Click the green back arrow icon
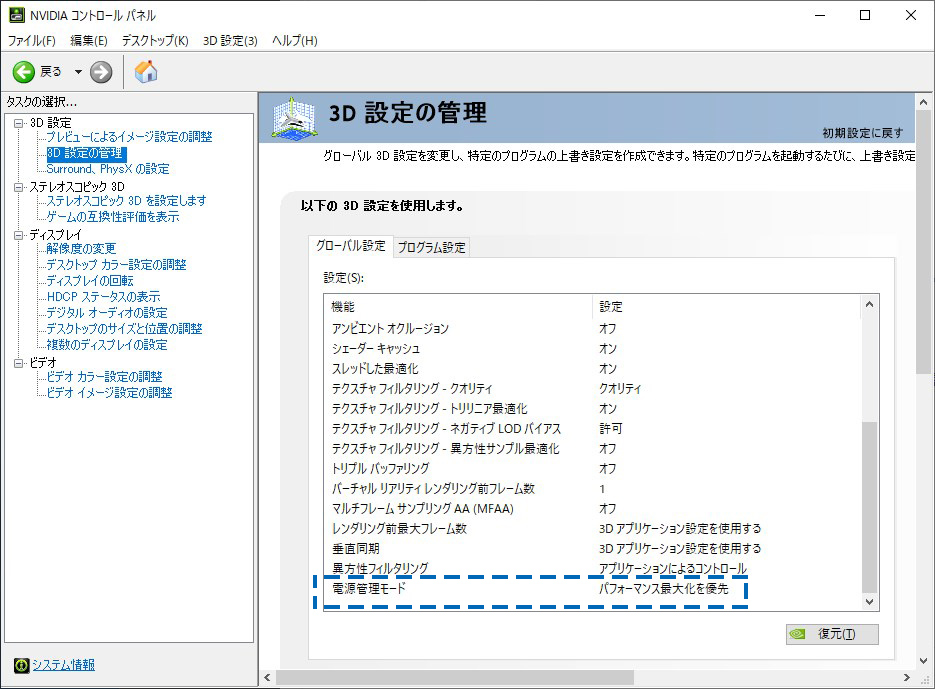Viewport: 935px width, 689px height. point(24,72)
